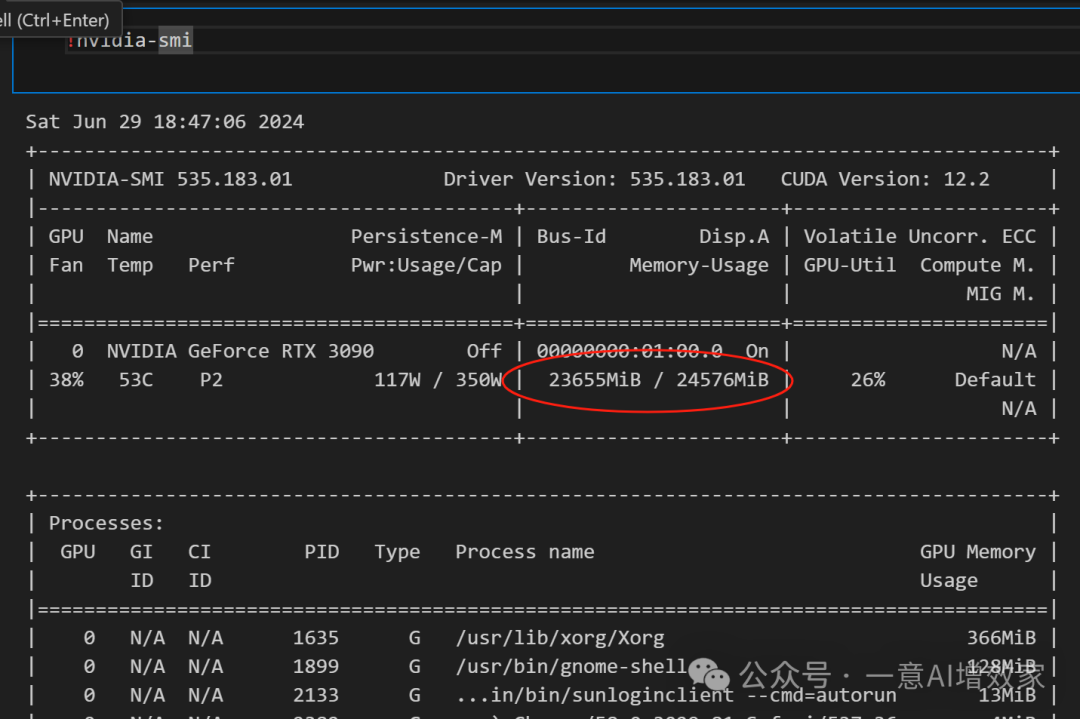Click the Bus-Id 00000000:01:00.0 value
The image size is (1080, 719).
coord(629,351)
